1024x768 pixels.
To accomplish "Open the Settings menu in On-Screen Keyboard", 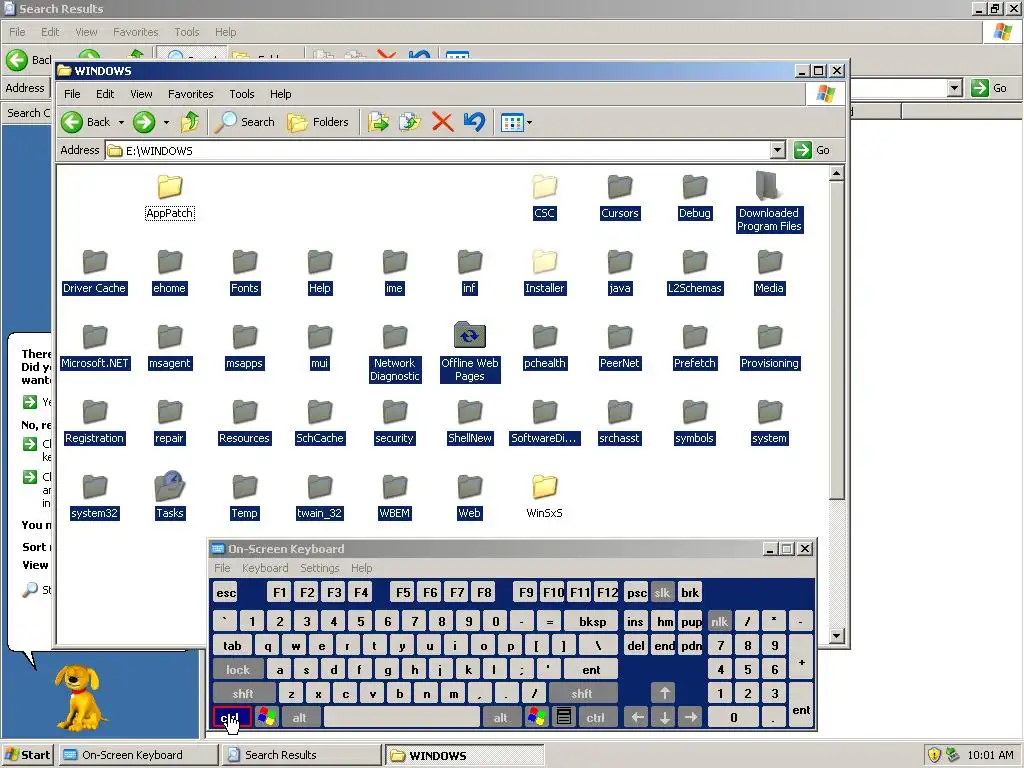I will [x=320, y=568].
